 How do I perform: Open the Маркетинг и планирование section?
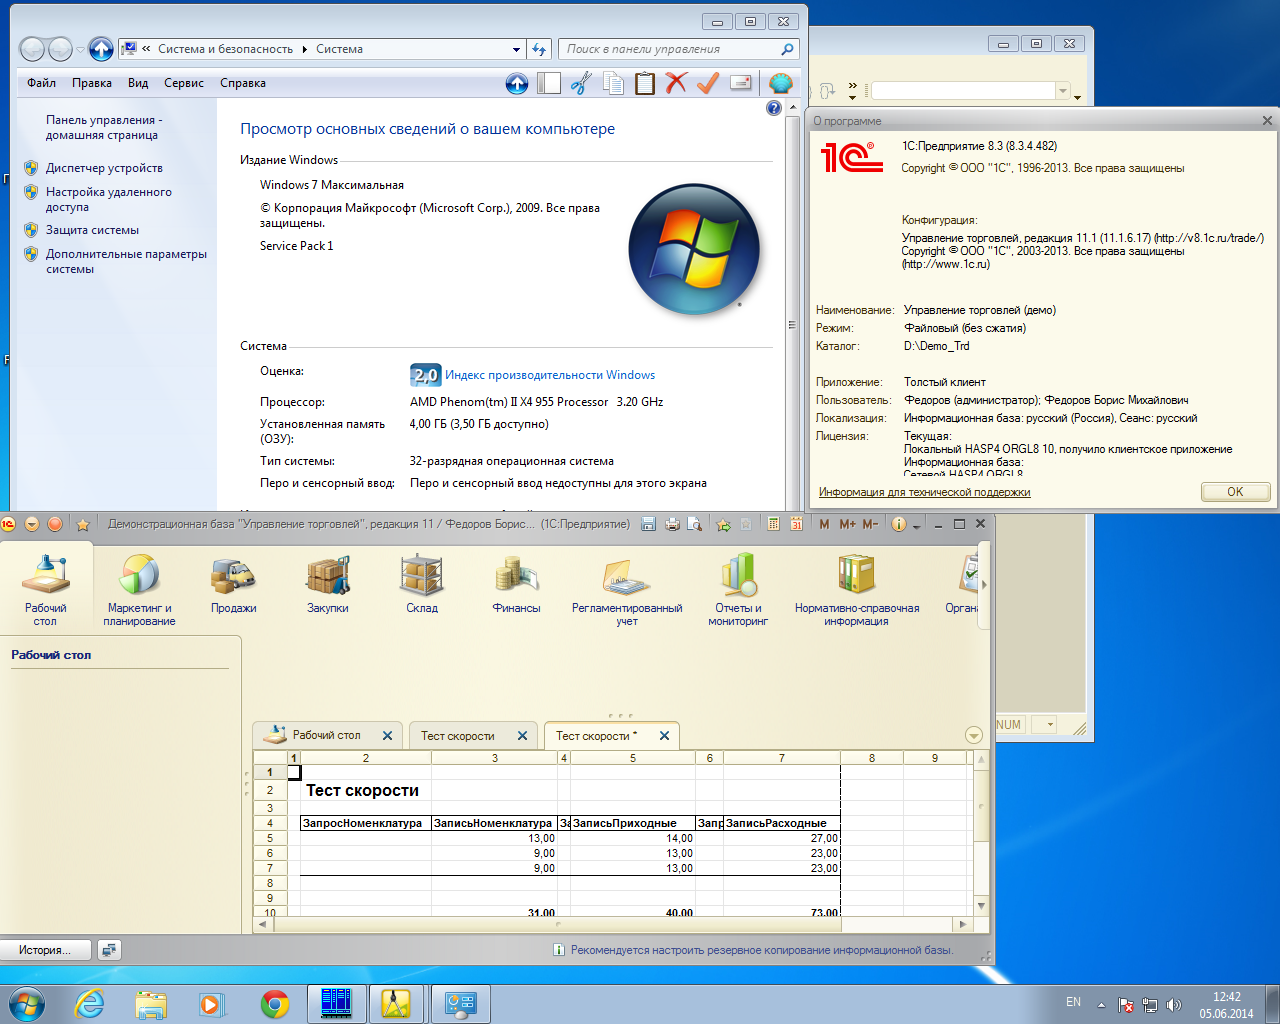tap(139, 590)
